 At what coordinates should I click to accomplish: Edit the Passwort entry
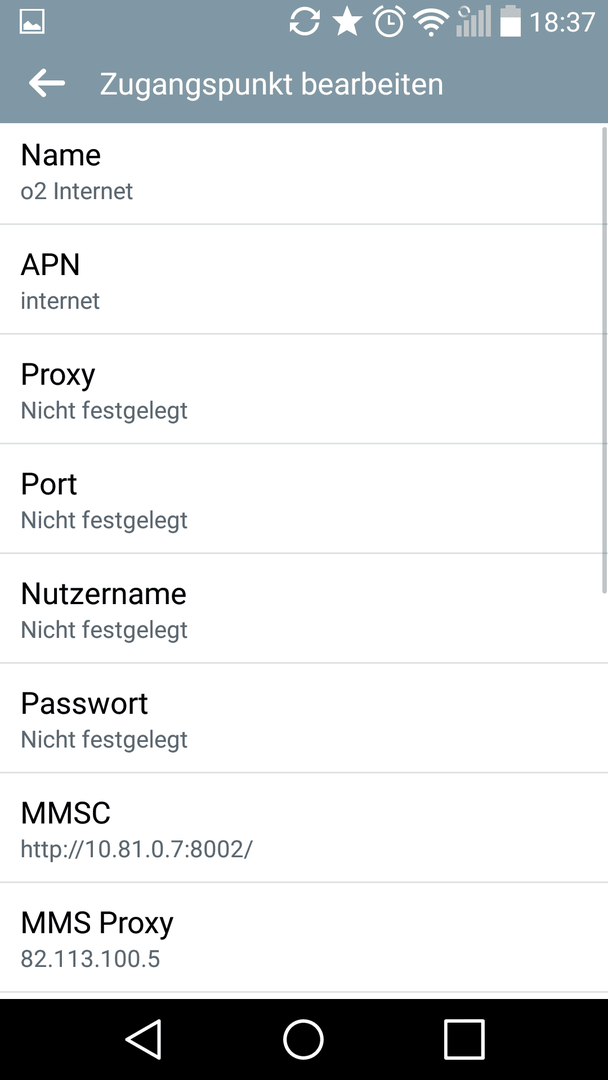pos(301,718)
